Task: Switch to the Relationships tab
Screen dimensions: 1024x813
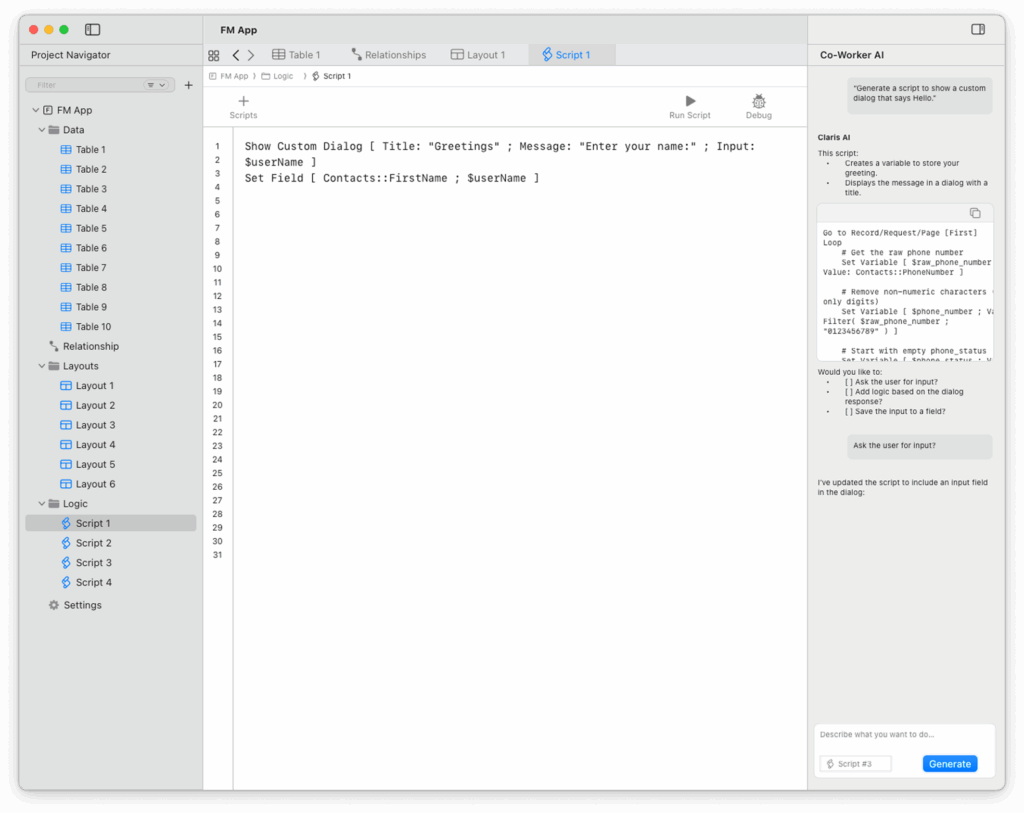Action: point(388,55)
